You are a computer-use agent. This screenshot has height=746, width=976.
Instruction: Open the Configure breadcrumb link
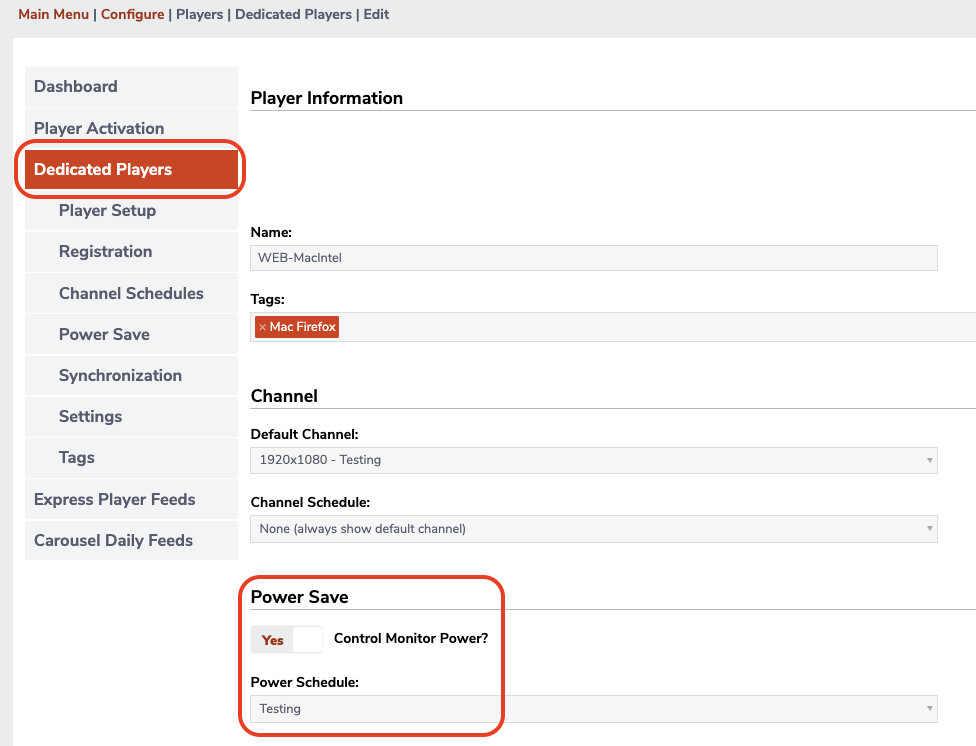133,14
